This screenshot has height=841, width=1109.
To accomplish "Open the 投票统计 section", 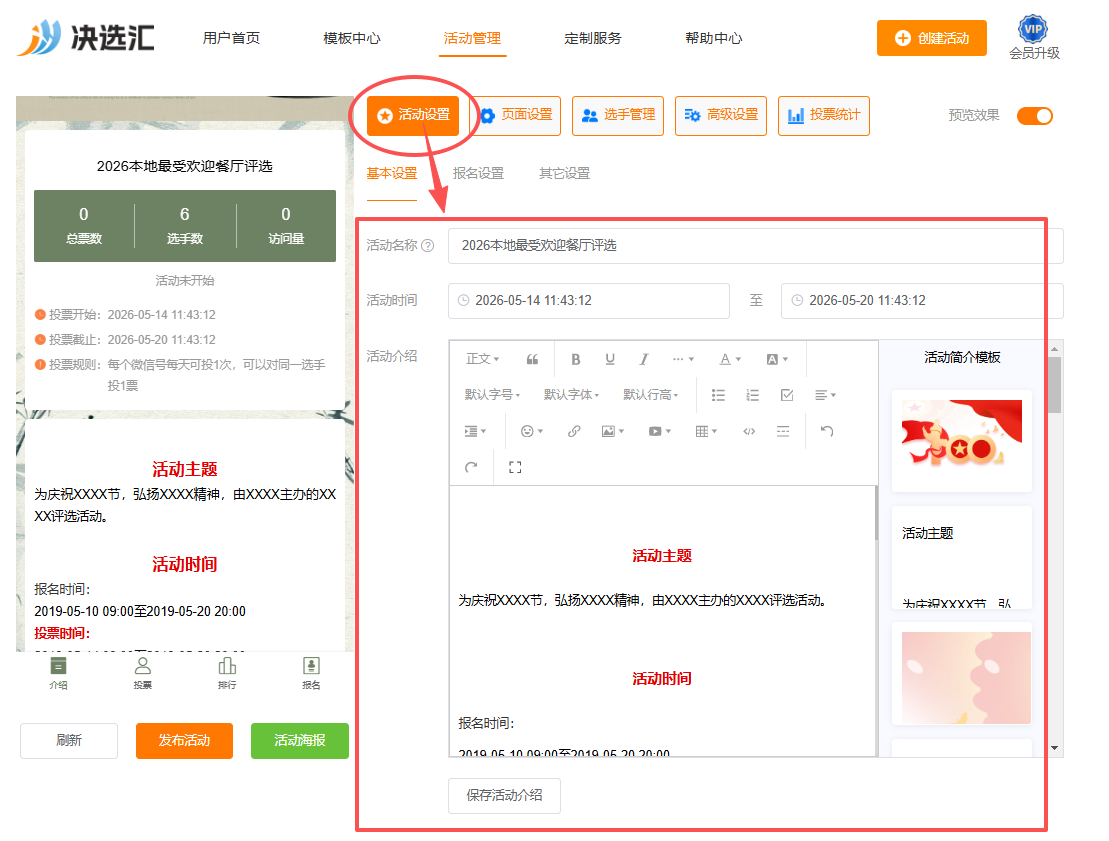I will coord(824,115).
